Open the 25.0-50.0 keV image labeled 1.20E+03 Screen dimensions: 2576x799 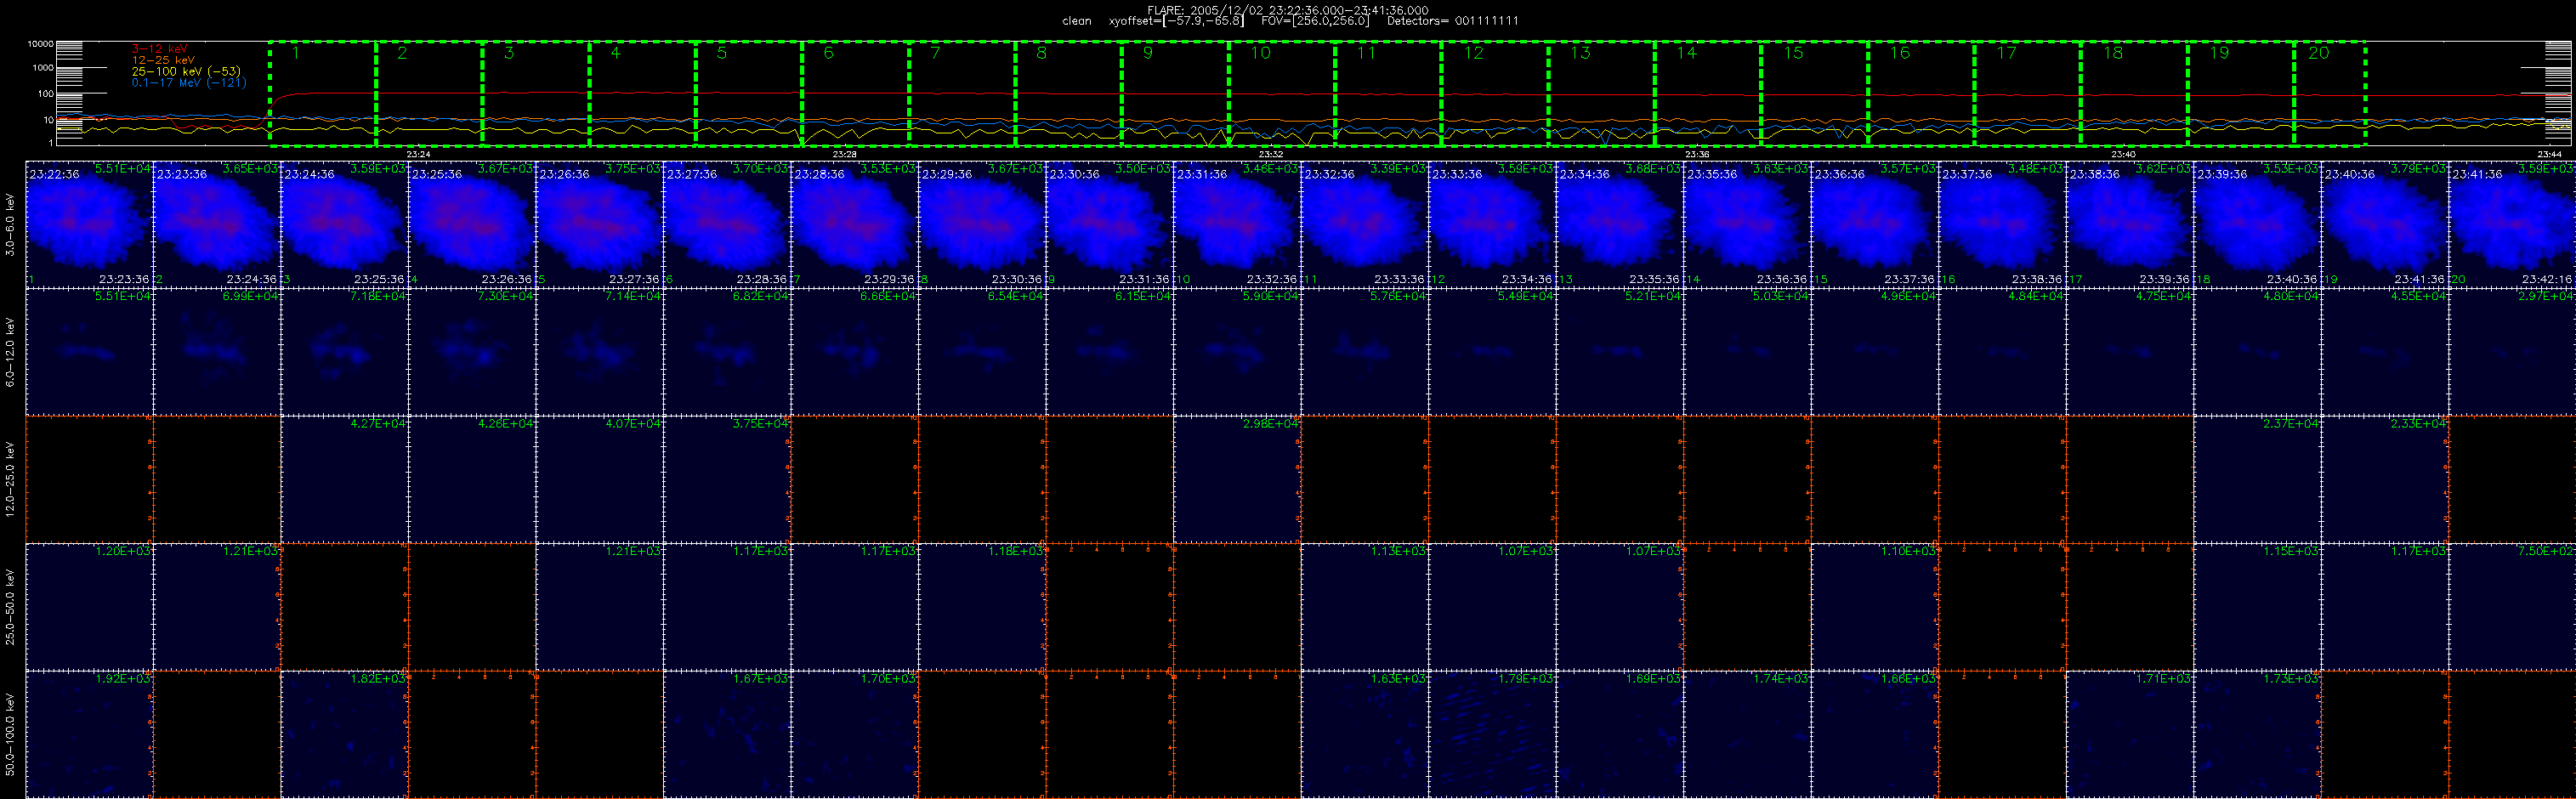pos(89,606)
